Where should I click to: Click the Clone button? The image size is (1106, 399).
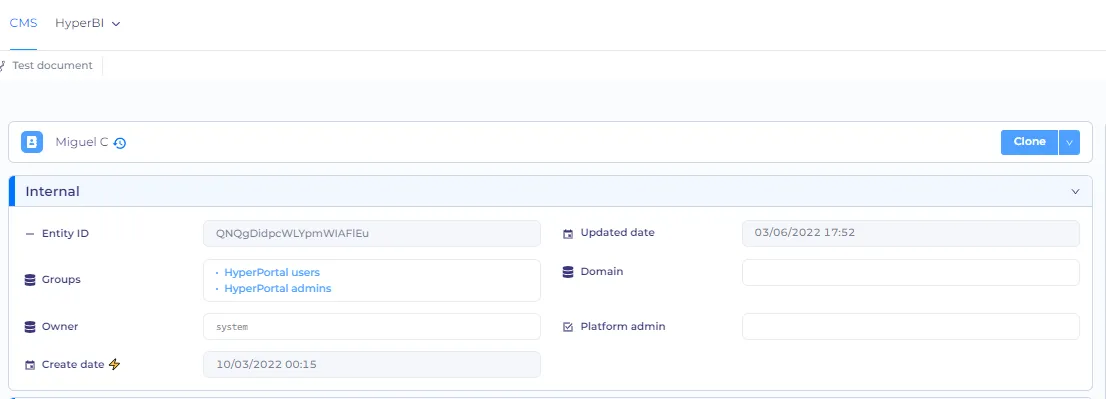coord(1029,142)
